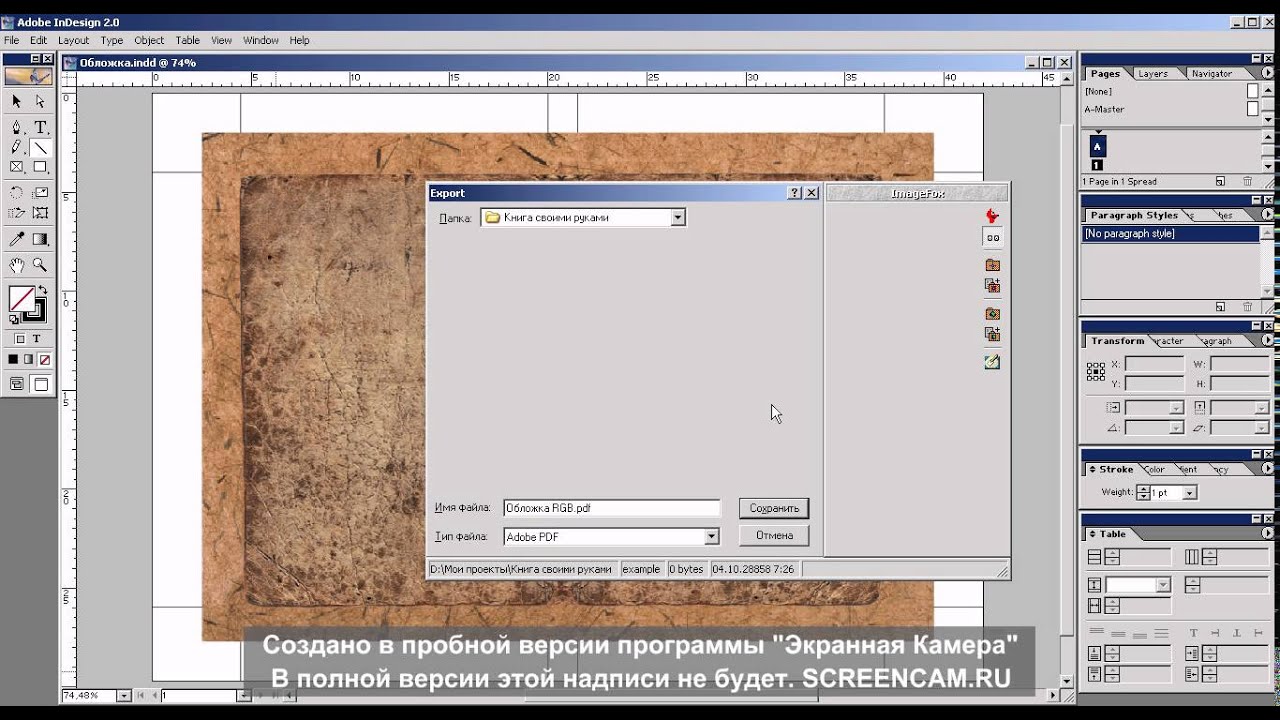Create new page in Pages palette
The width and height of the screenshot is (1280, 720).
click(x=1220, y=181)
